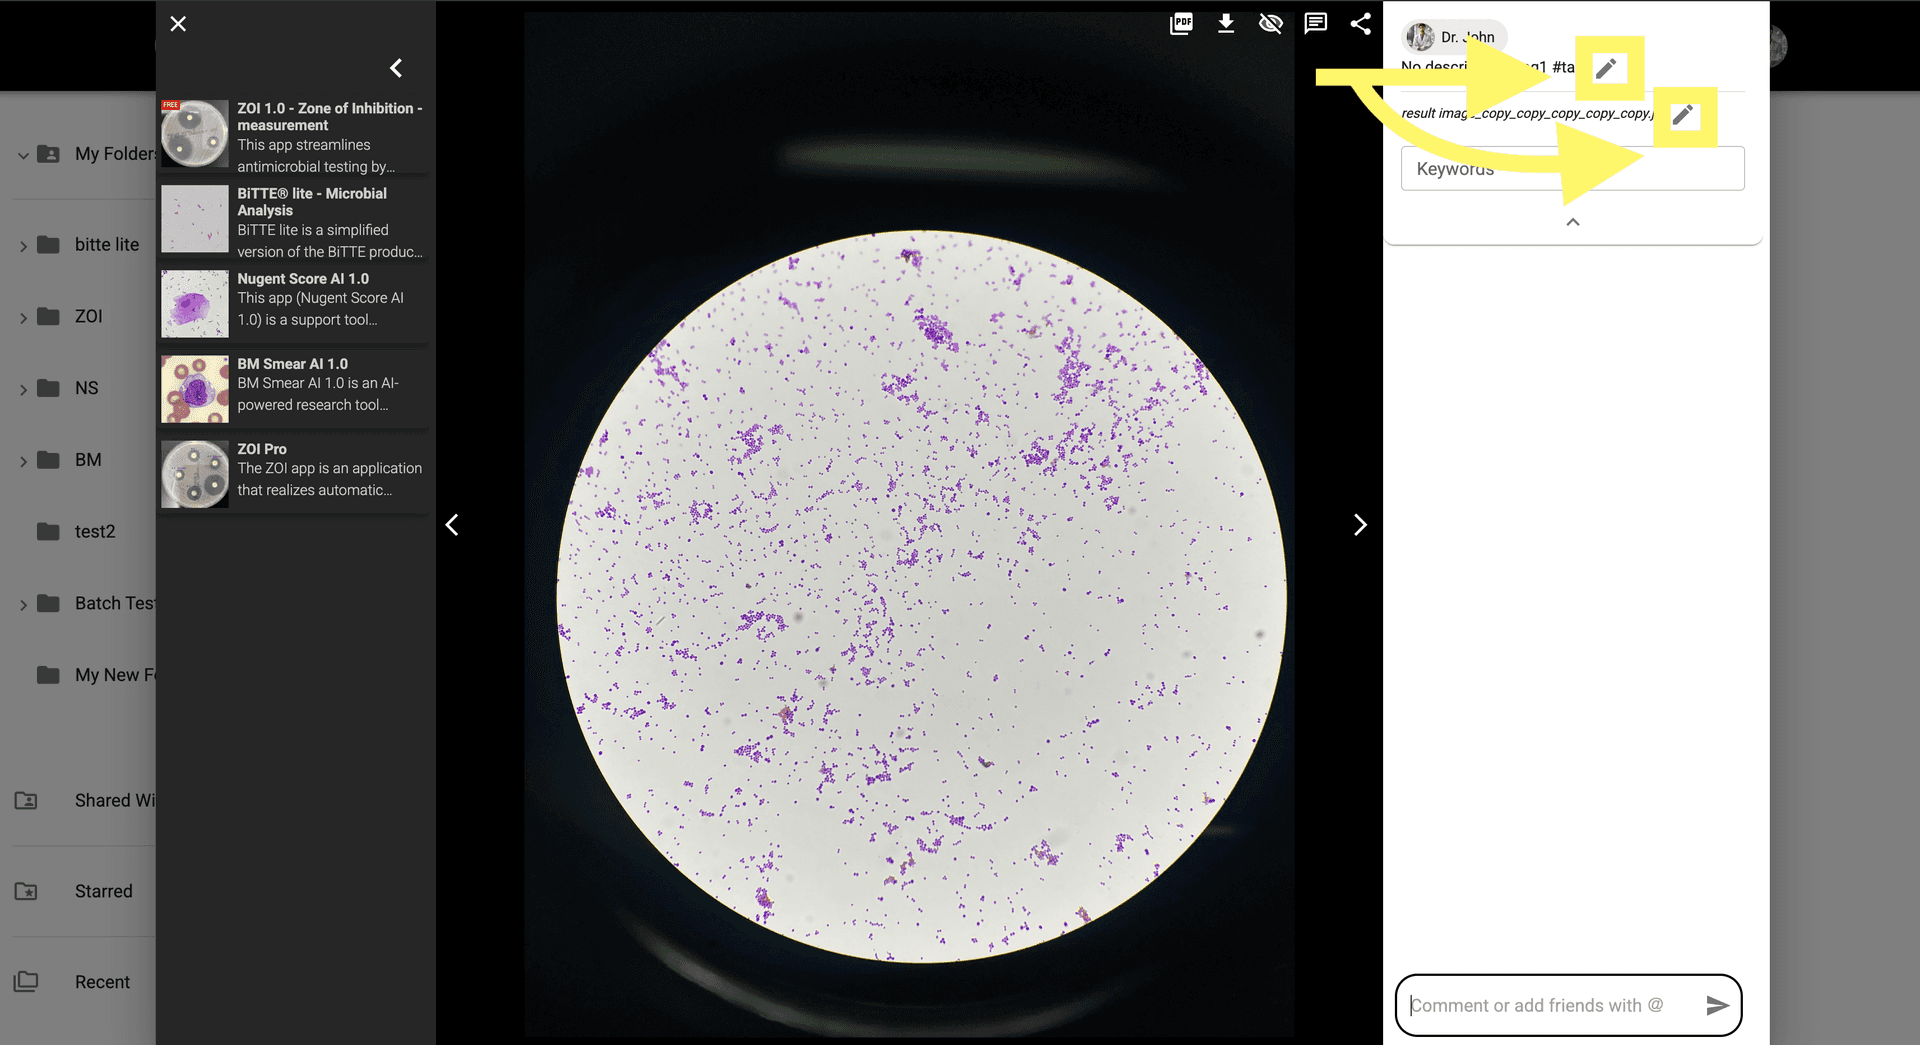
Task: Edit the description with top pencil icon
Action: (x=1606, y=68)
